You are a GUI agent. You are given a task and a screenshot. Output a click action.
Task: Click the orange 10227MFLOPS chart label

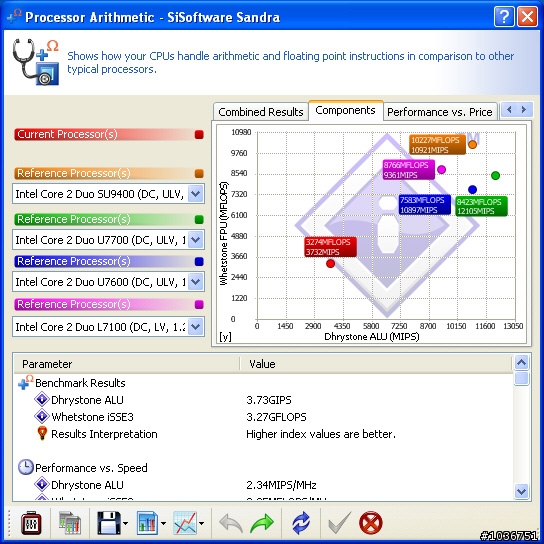pos(437,145)
